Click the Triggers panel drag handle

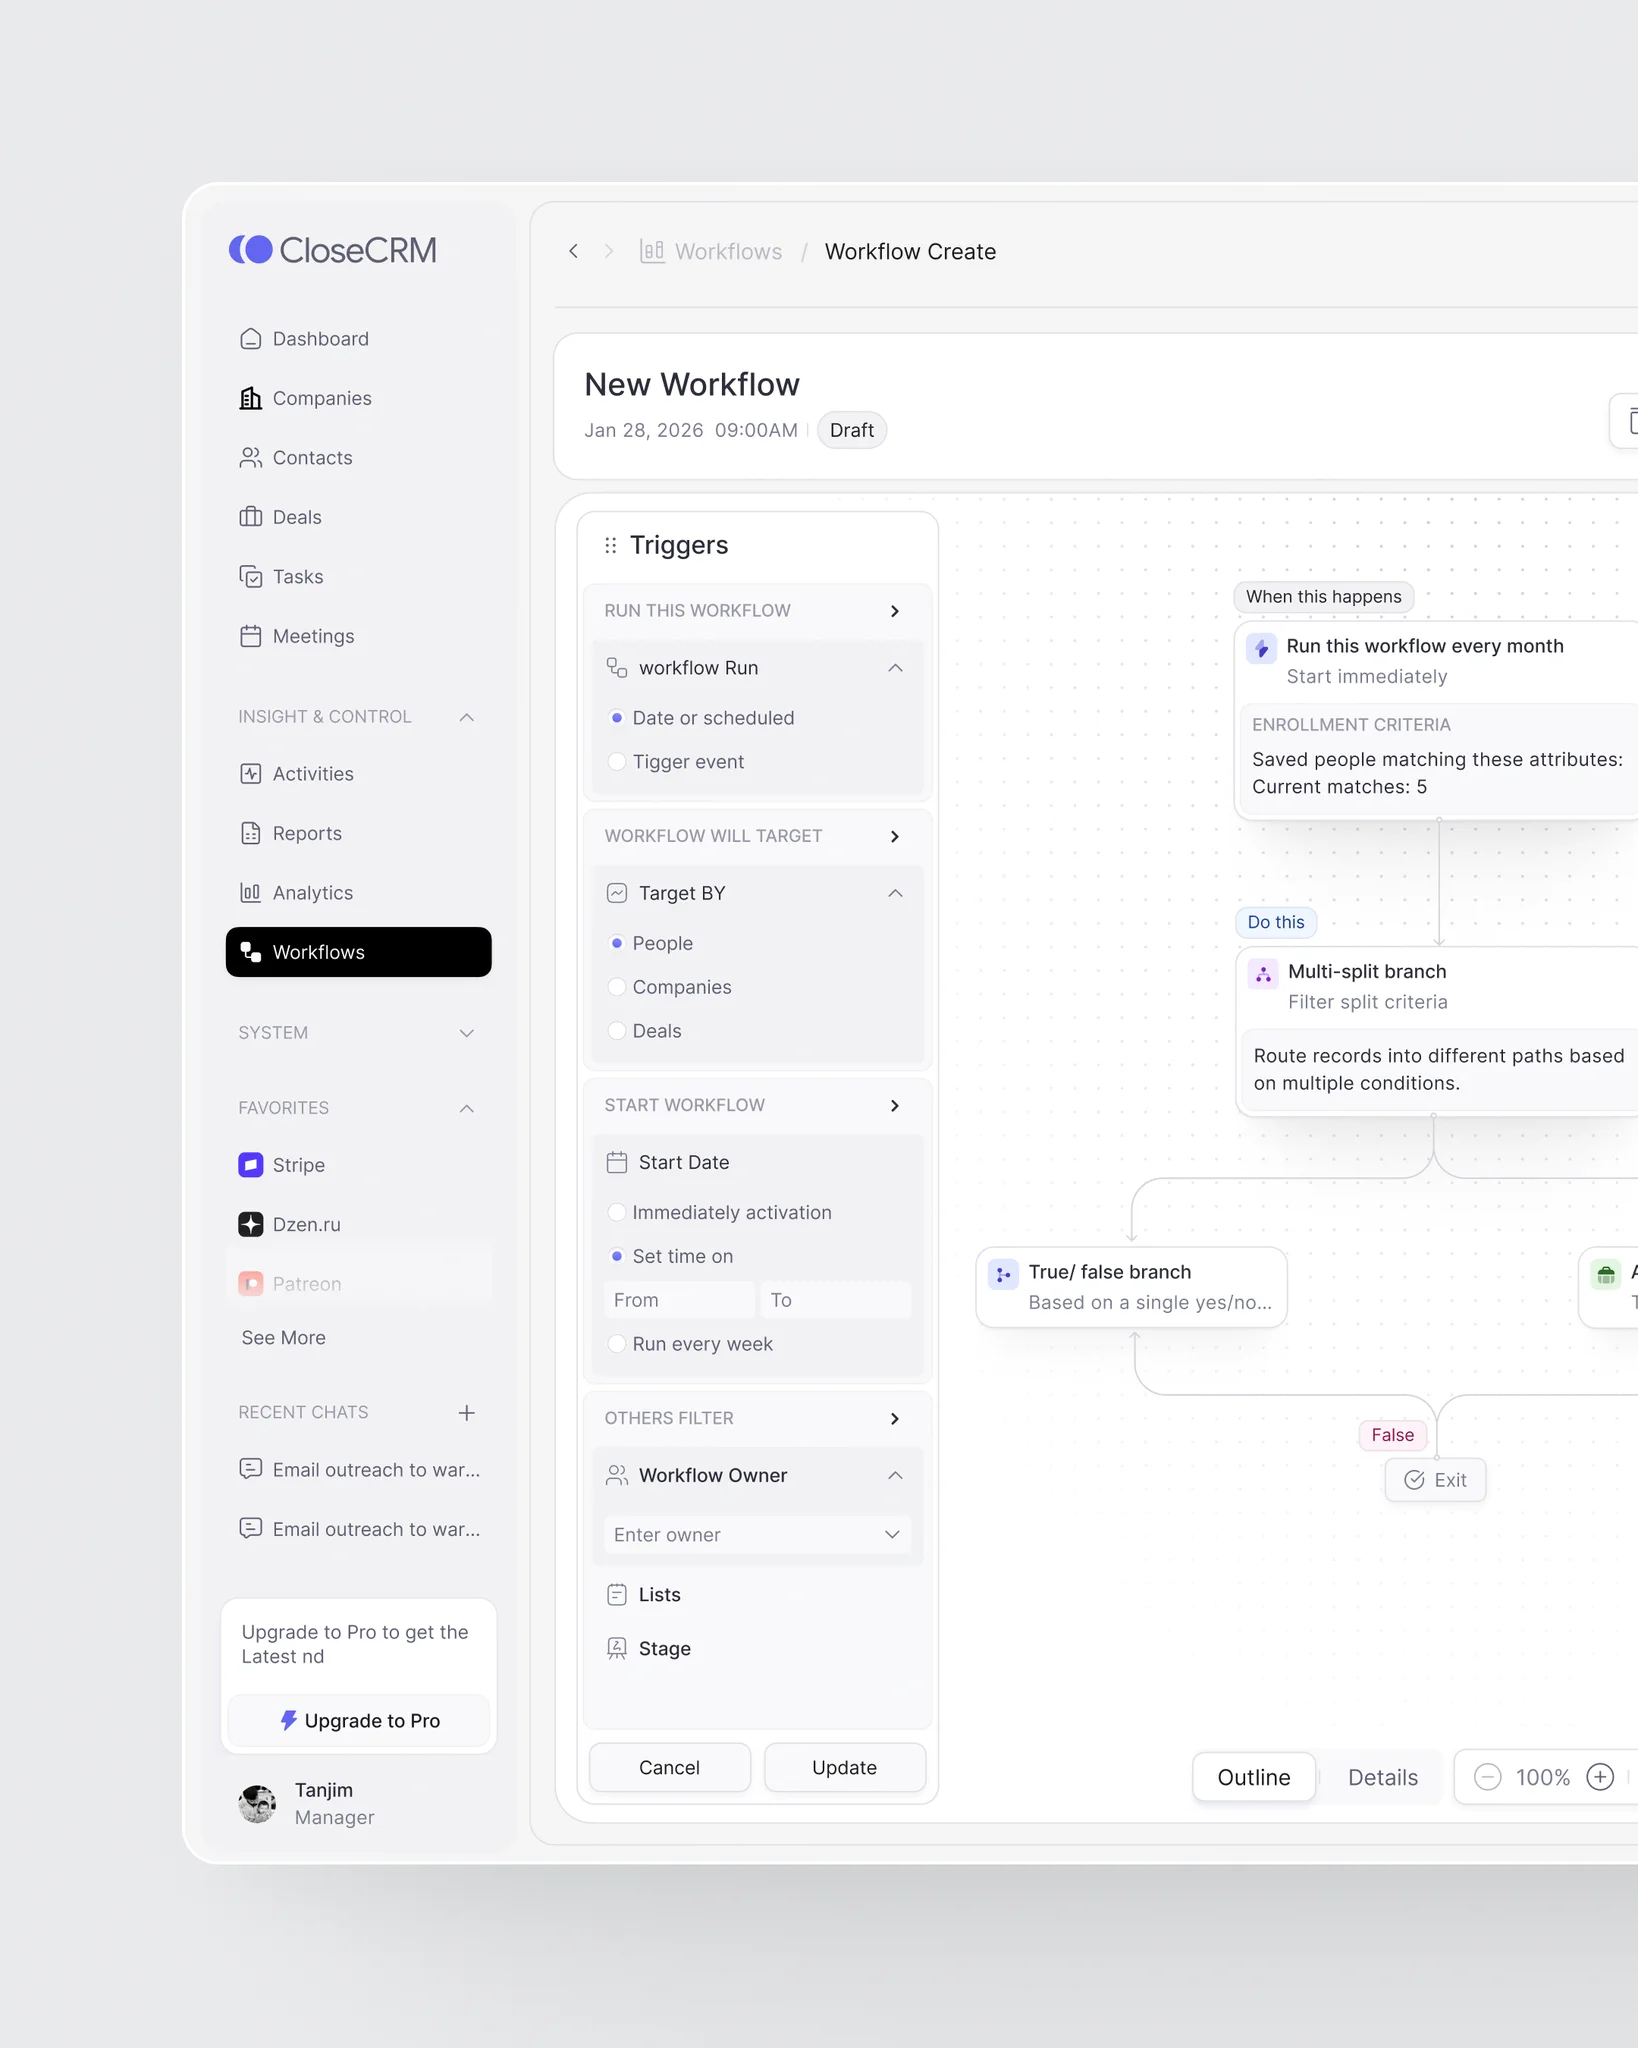[x=610, y=545]
